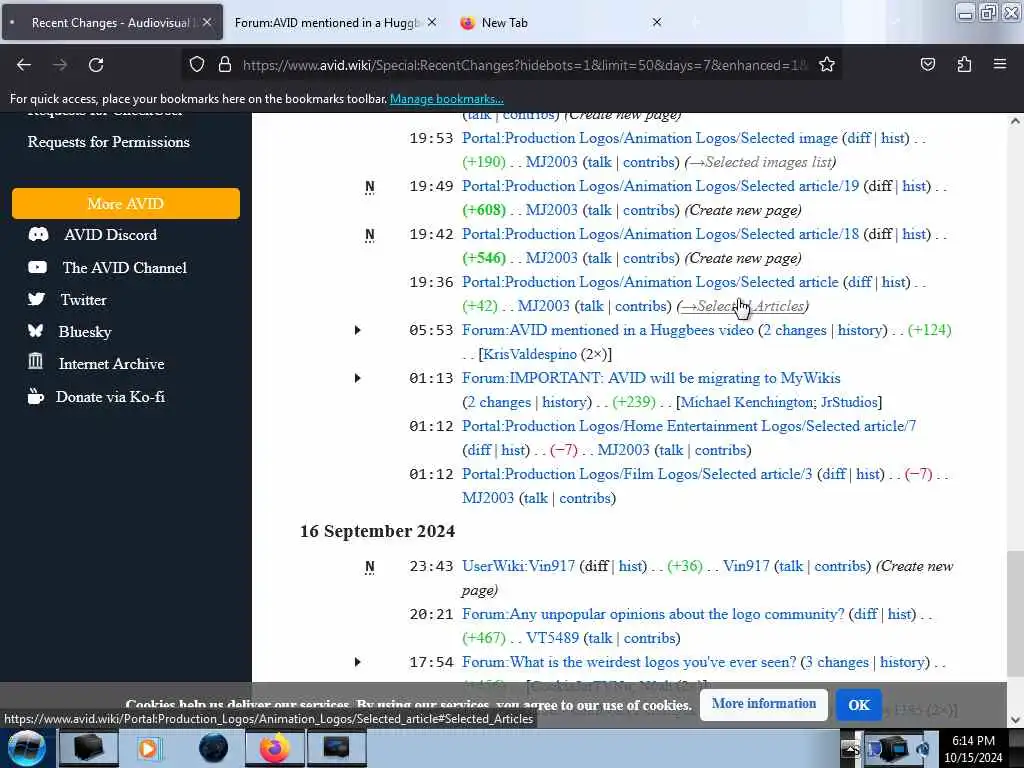Click the Discord icon in sidebar

coord(38,234)
